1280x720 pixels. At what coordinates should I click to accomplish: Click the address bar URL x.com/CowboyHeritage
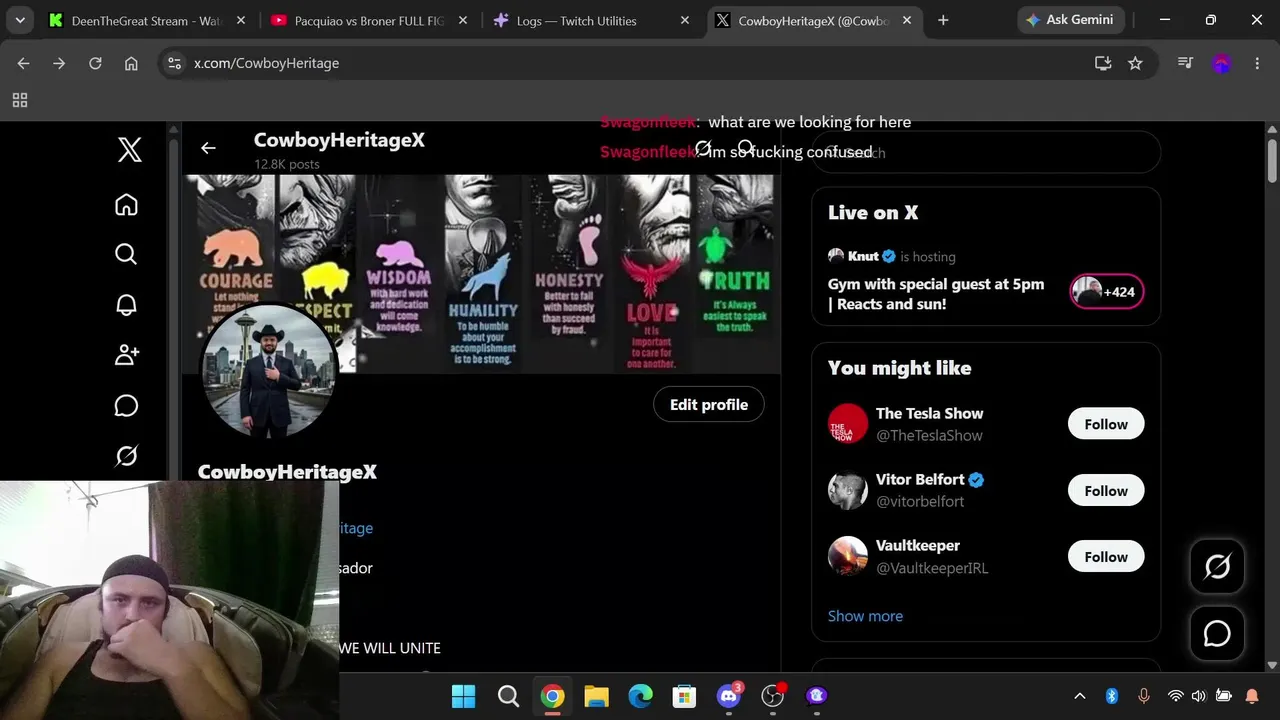pyautogui.click(x=266, y=63)
